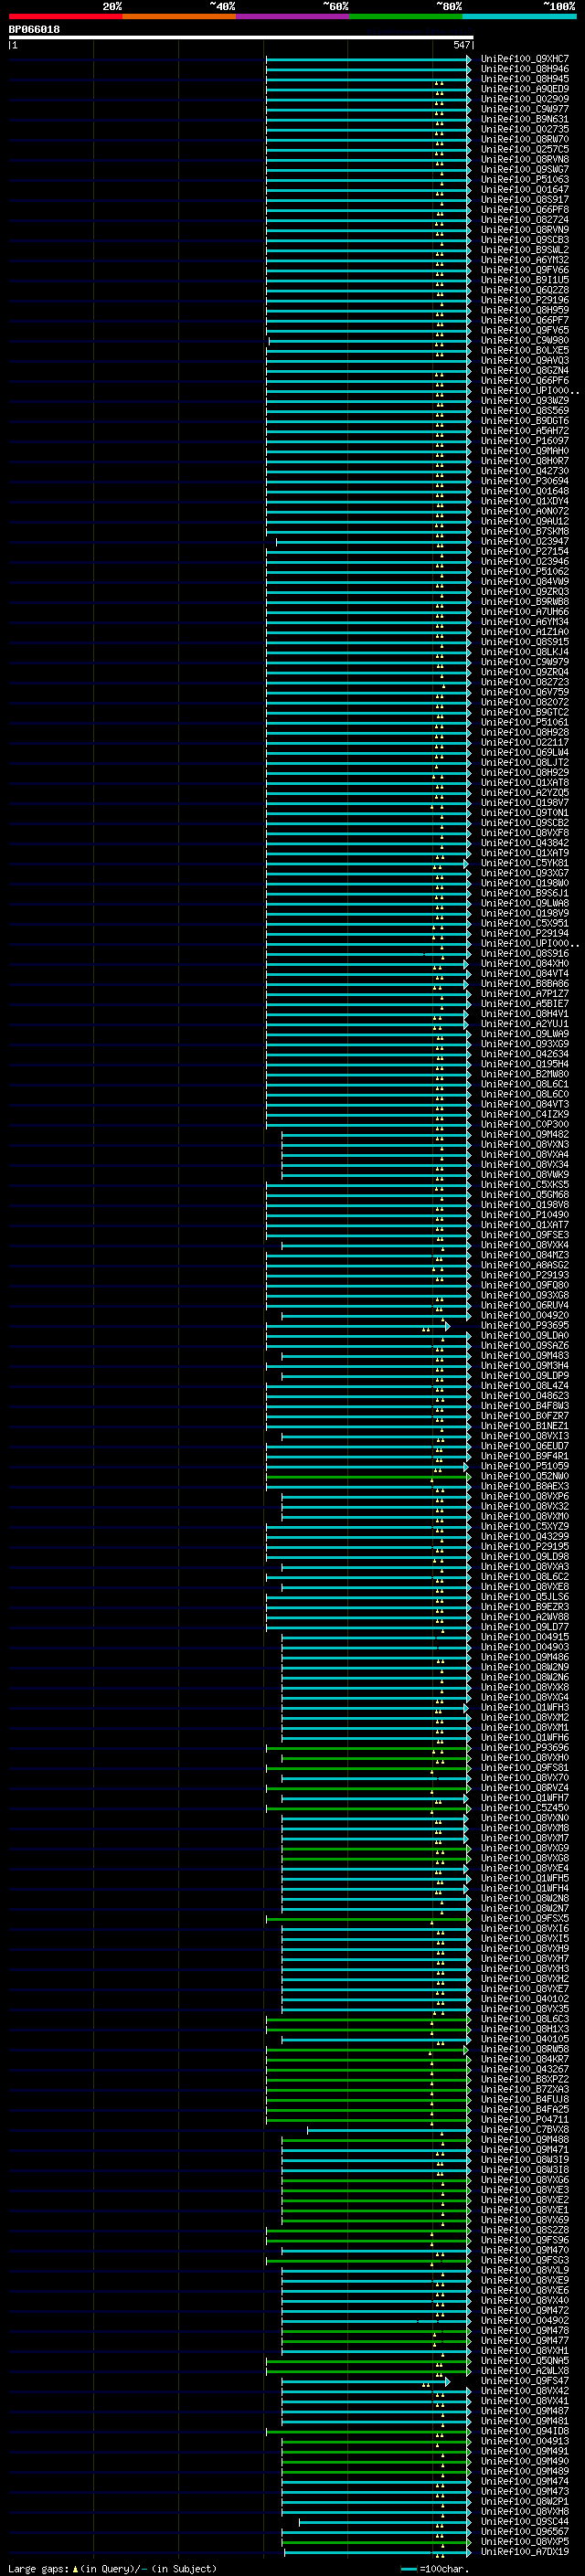This screenshot has height=2576, width=585.
Task: Select the UniRef100_Q6Q2Z8 label
Action: (525, 290)
